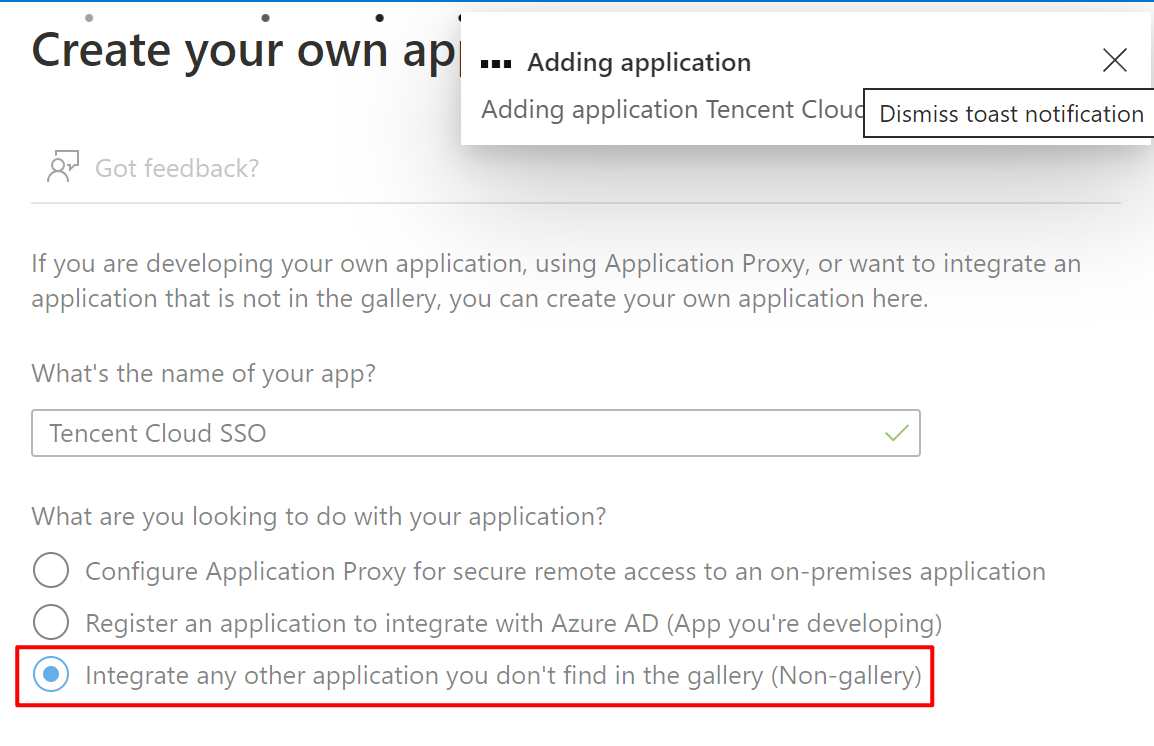This screenshot has height=746, width=1154.
Task: Click the "What are you looking to do" question
Action: point(319,517)
